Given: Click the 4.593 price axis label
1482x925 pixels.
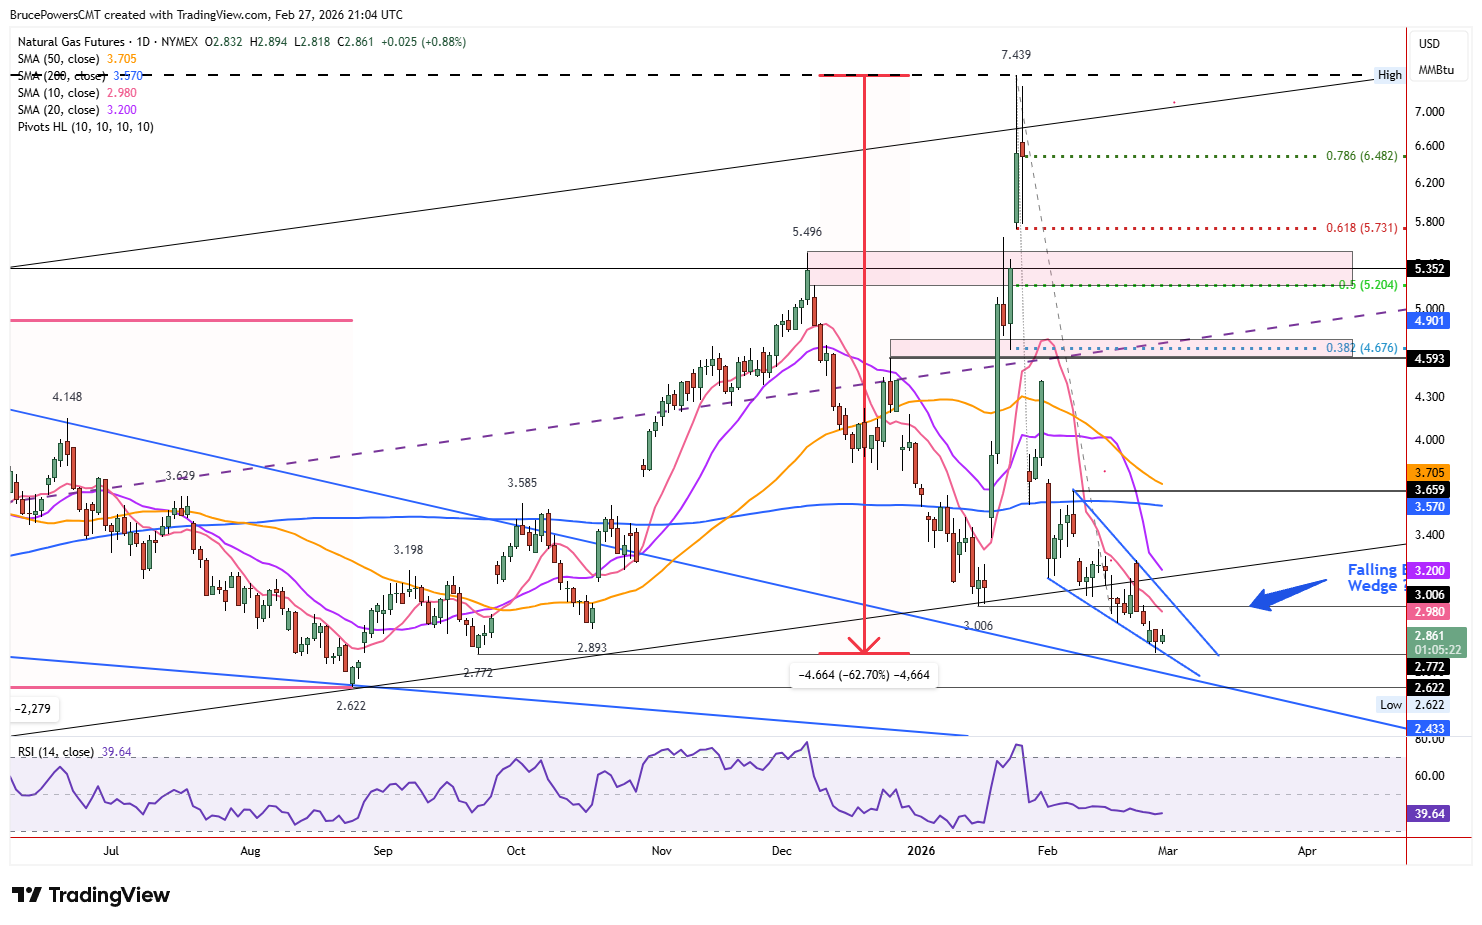Looking at the screenshot, I should pyautogui.click(x=1429, y=358).
